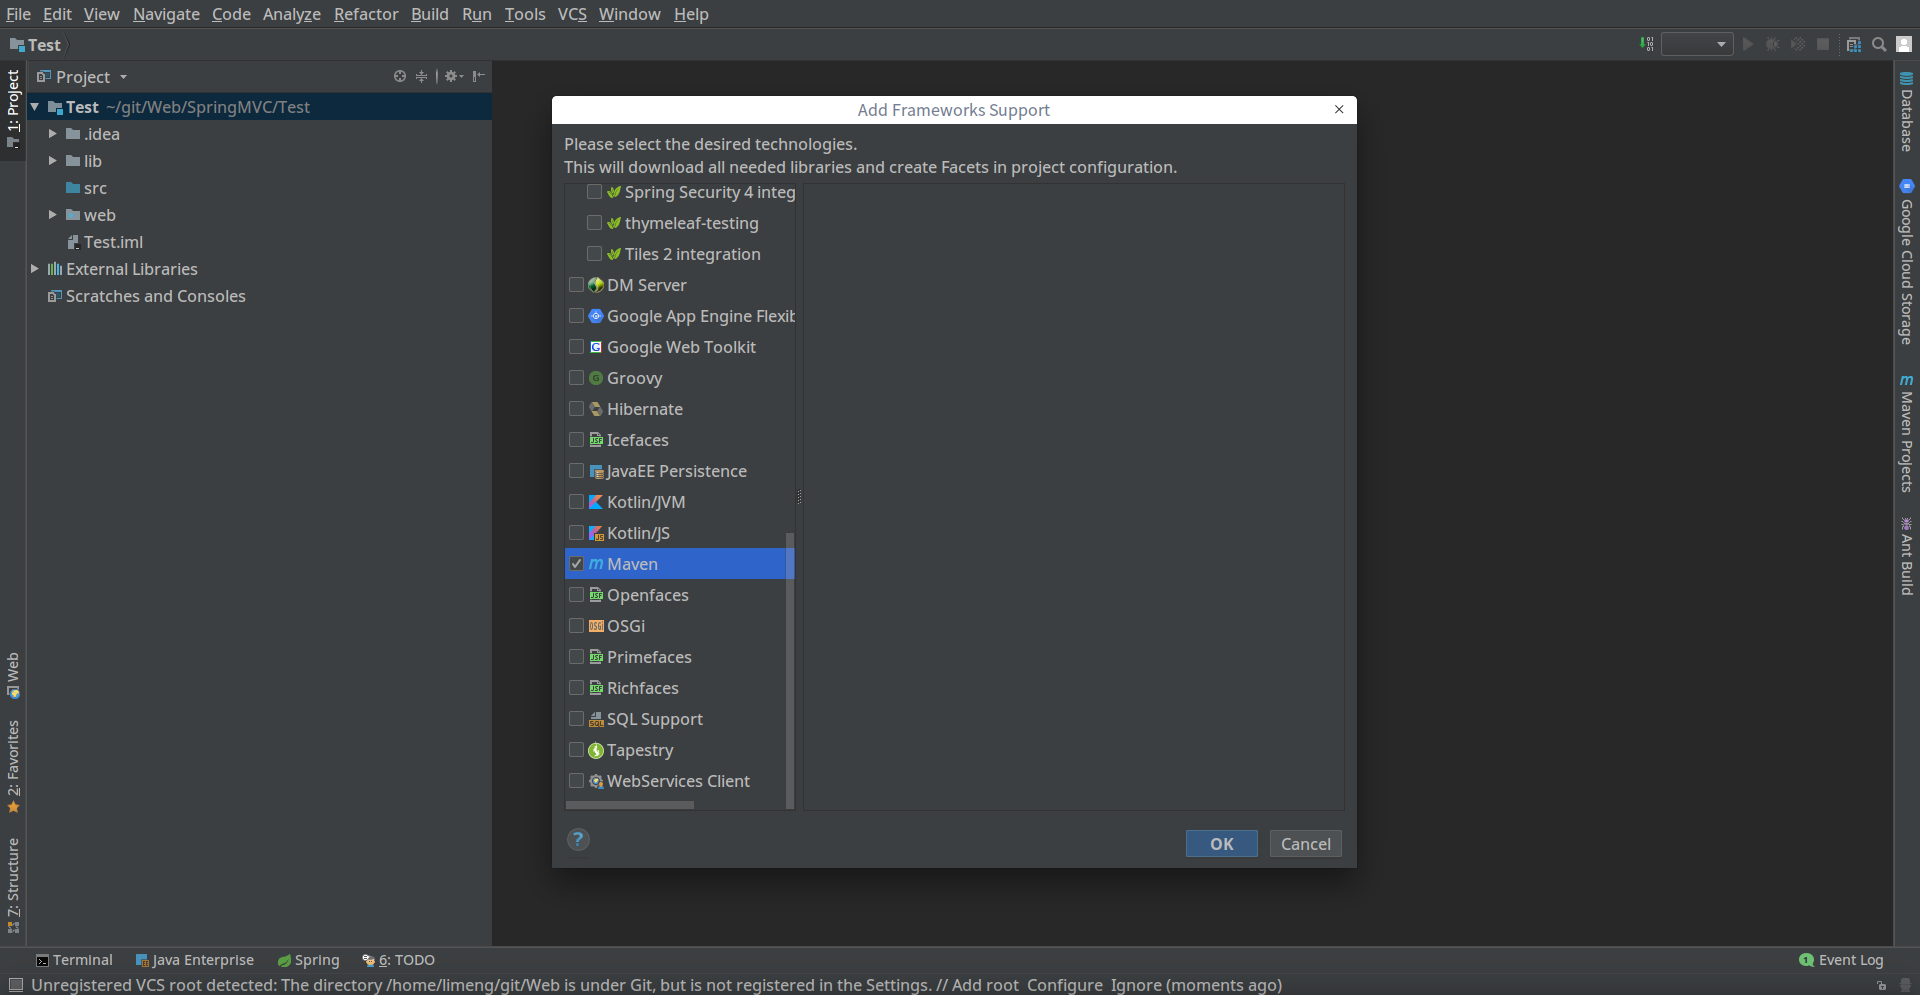The image size is (1920, 995).
Task: Open the Build menu
Action: (x=430, y=14)
